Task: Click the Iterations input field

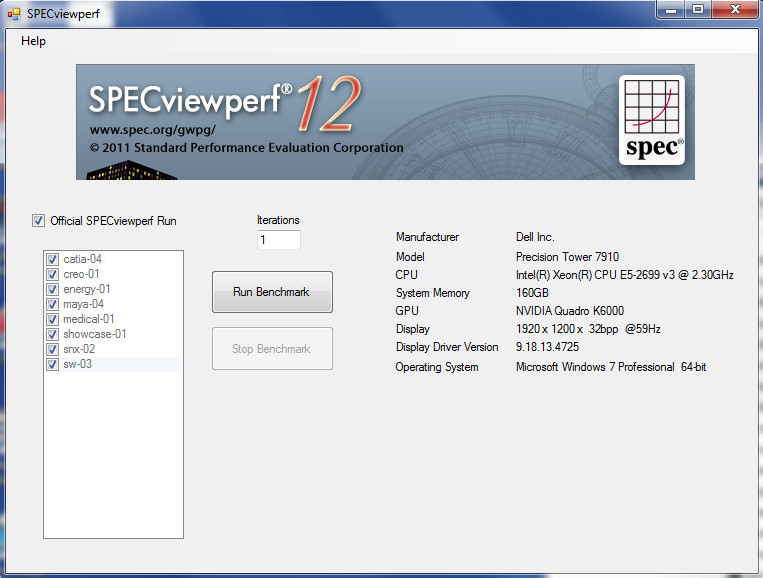Action: pyautogui.click(x=278, y=240)
